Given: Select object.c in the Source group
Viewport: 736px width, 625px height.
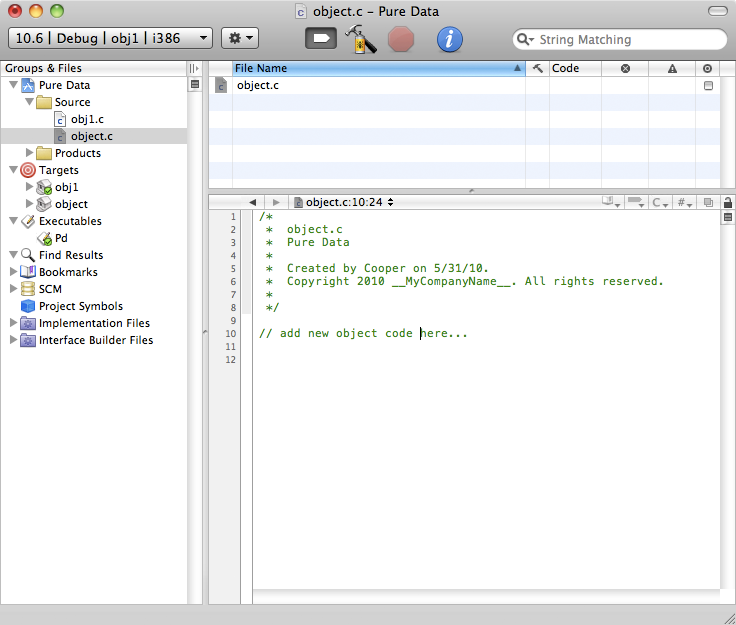Looking at the screenshot, I should tap(92, 136).
